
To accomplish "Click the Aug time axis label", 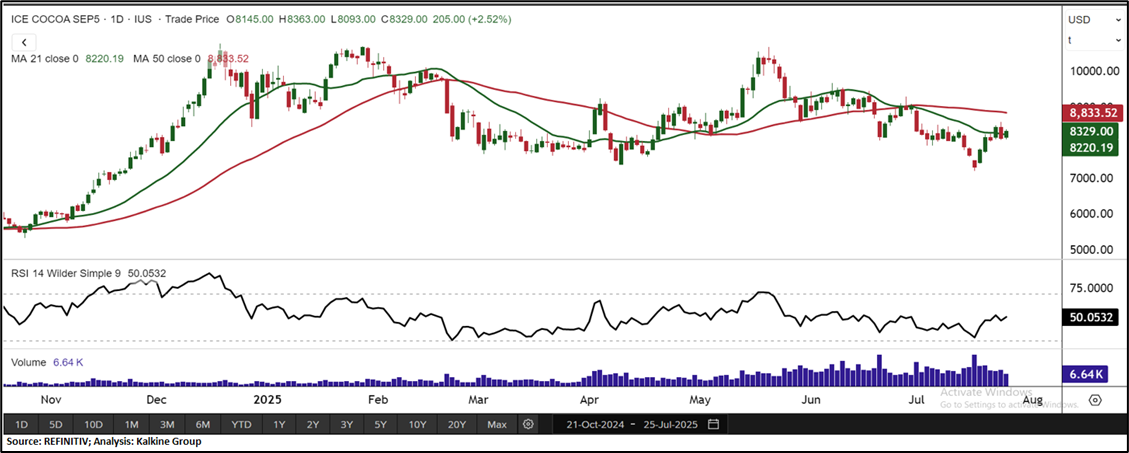I will click(x=1033, y=399).
